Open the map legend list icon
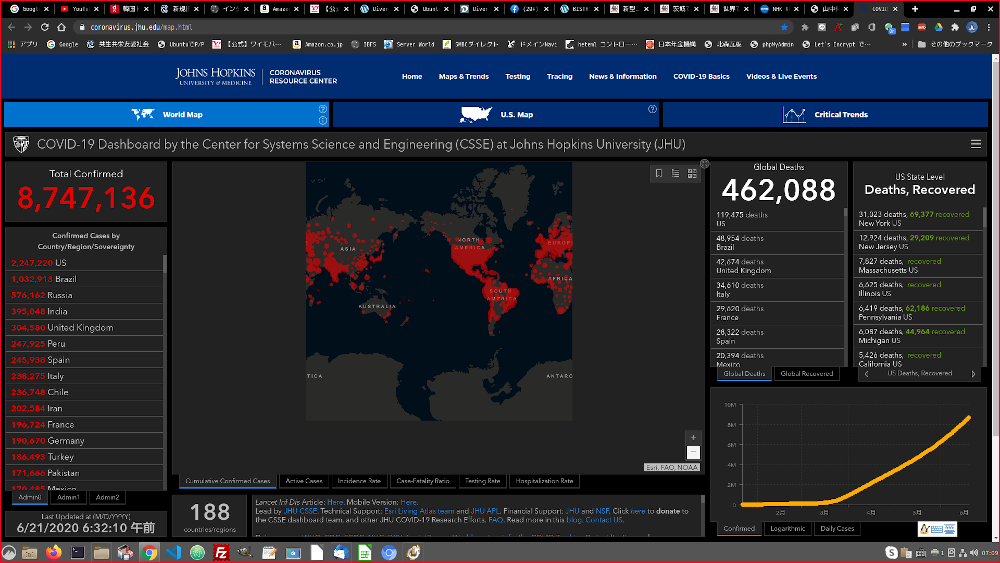This screenshot has height=563, width=1000. pyautogui.click(x=675, y=173)
